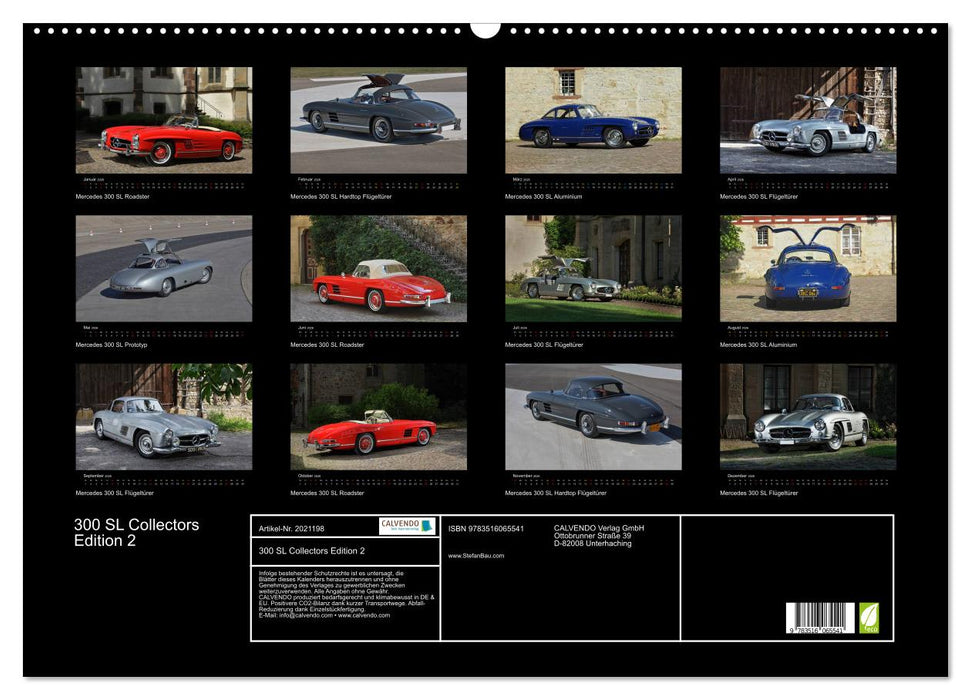The image size is (971, 700).
Task: Click the Dezember silver Flügeltürer front image
Action: tap(805, 415)
